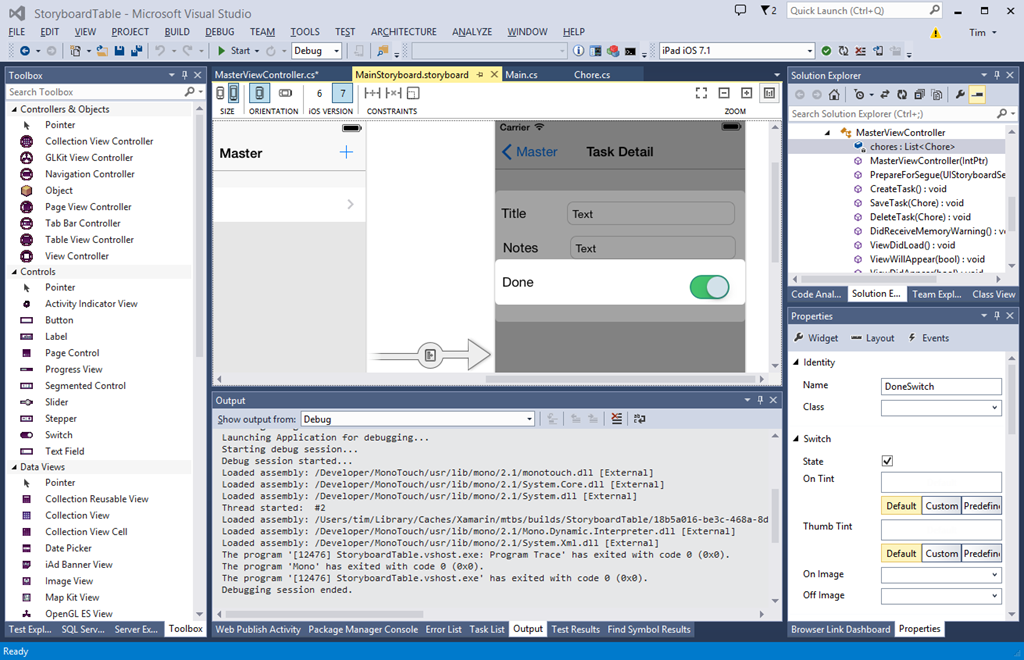1024x660 pixels.
Task: Click the Output horizontal scrollbar
Action: pos(325,614)
